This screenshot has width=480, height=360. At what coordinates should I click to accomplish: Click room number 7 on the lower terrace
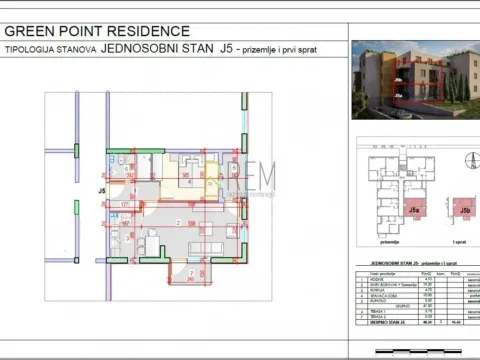[x=192, y=274]
